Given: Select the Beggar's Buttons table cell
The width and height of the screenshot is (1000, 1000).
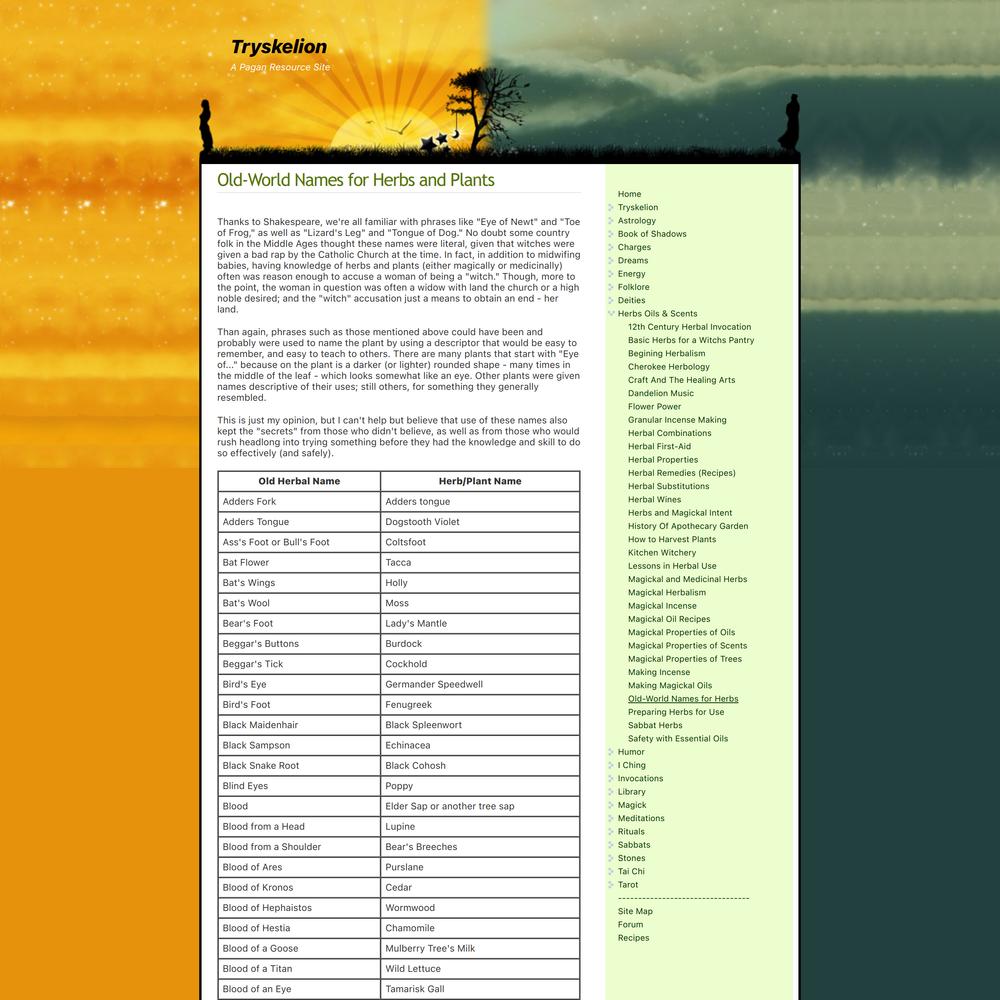Looking at the screenshot, I should tap(299, 644).
